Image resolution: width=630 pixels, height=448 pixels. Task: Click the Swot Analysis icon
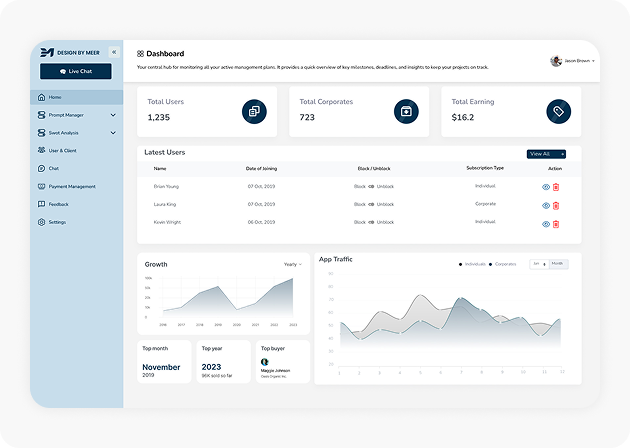[41, 133]
